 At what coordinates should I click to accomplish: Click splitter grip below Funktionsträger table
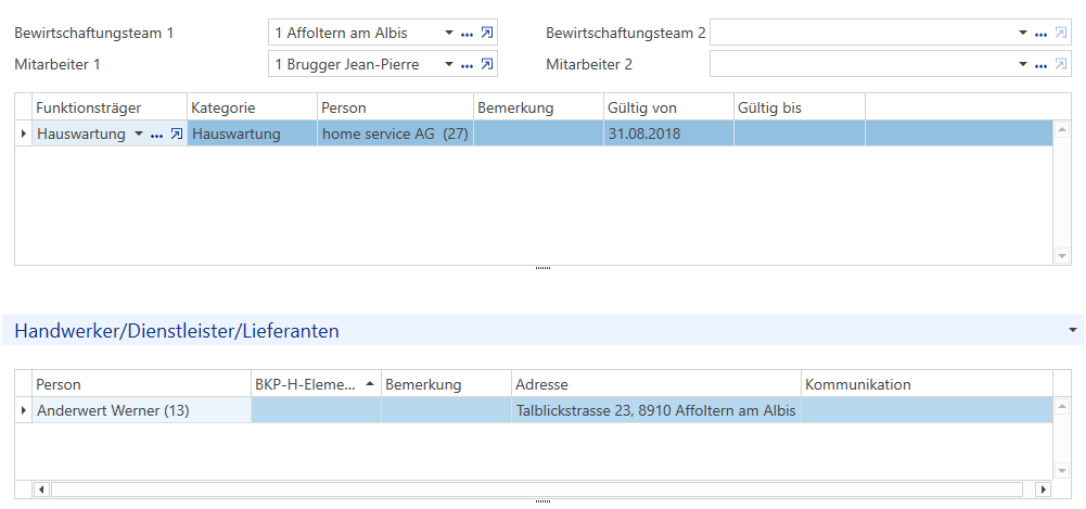tap(543, 268)
